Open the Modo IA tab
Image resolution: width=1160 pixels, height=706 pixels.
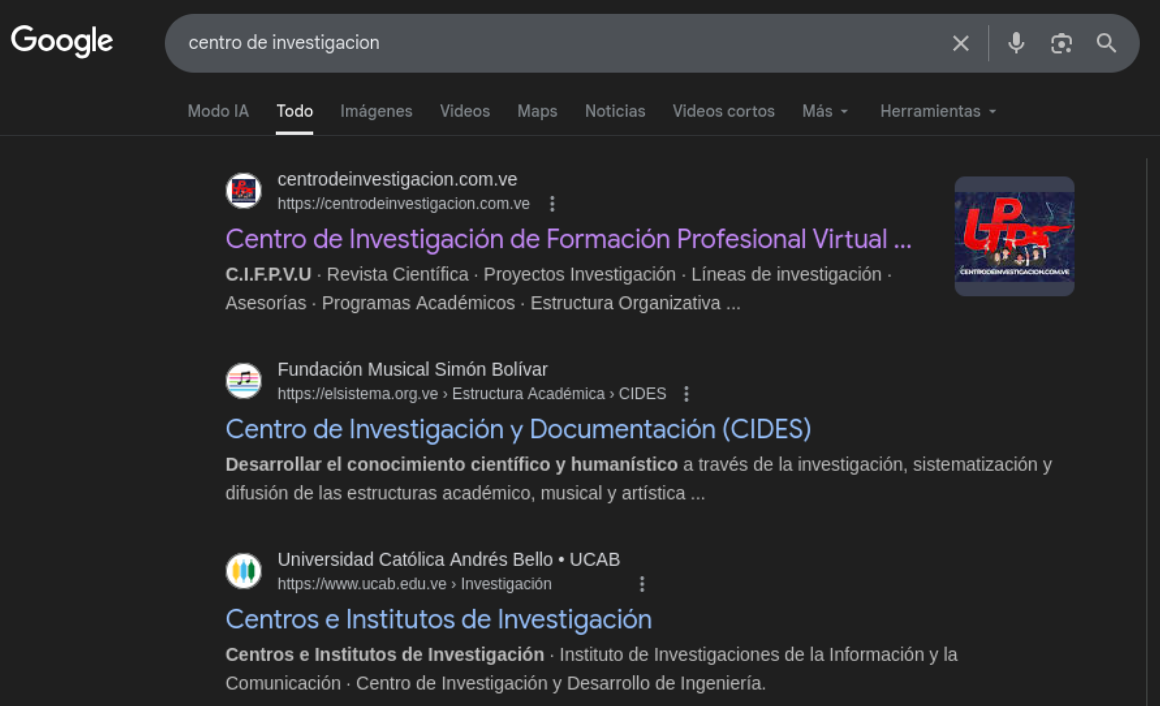click(218, 111)
